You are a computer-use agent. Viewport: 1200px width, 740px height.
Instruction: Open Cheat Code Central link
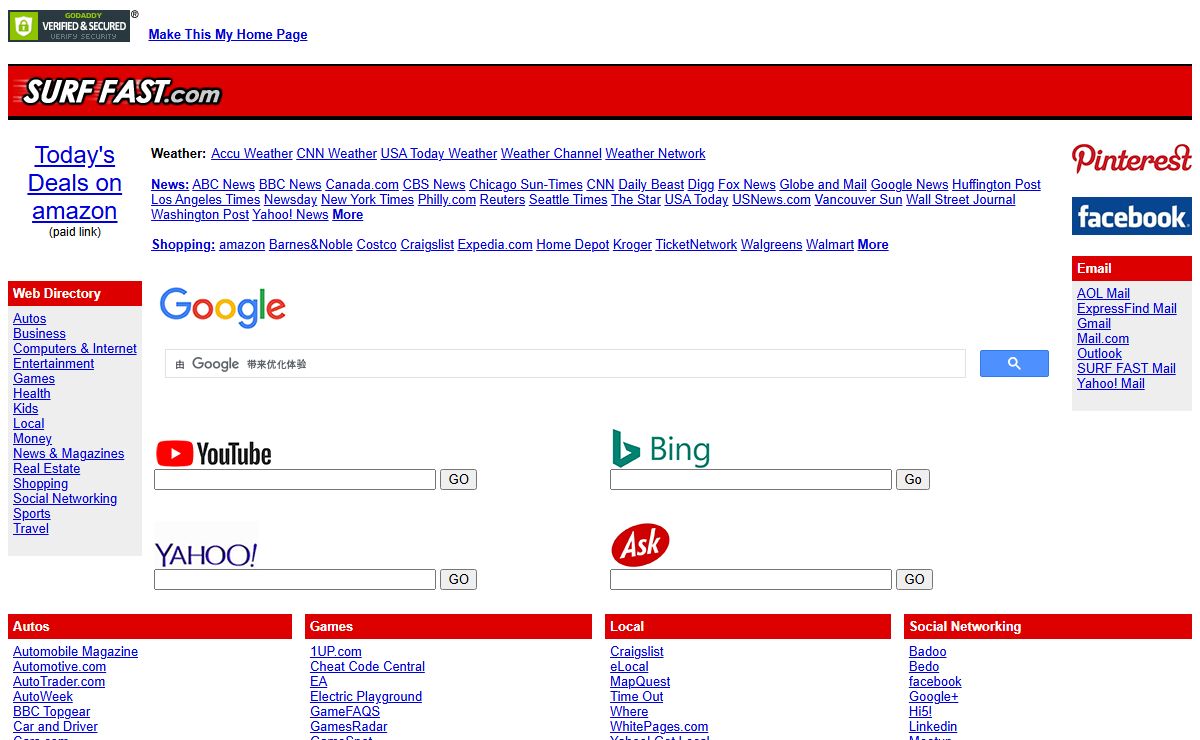pos(367,667)
